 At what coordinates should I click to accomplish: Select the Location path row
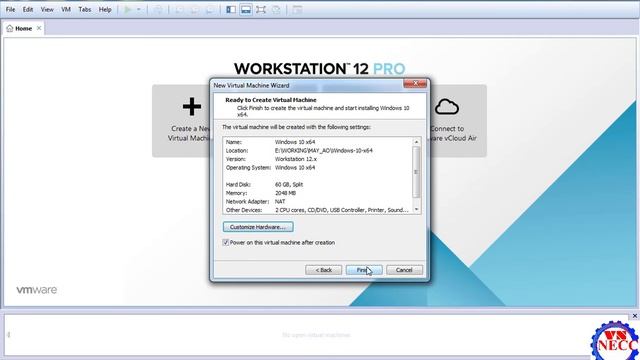coord(318,151)
